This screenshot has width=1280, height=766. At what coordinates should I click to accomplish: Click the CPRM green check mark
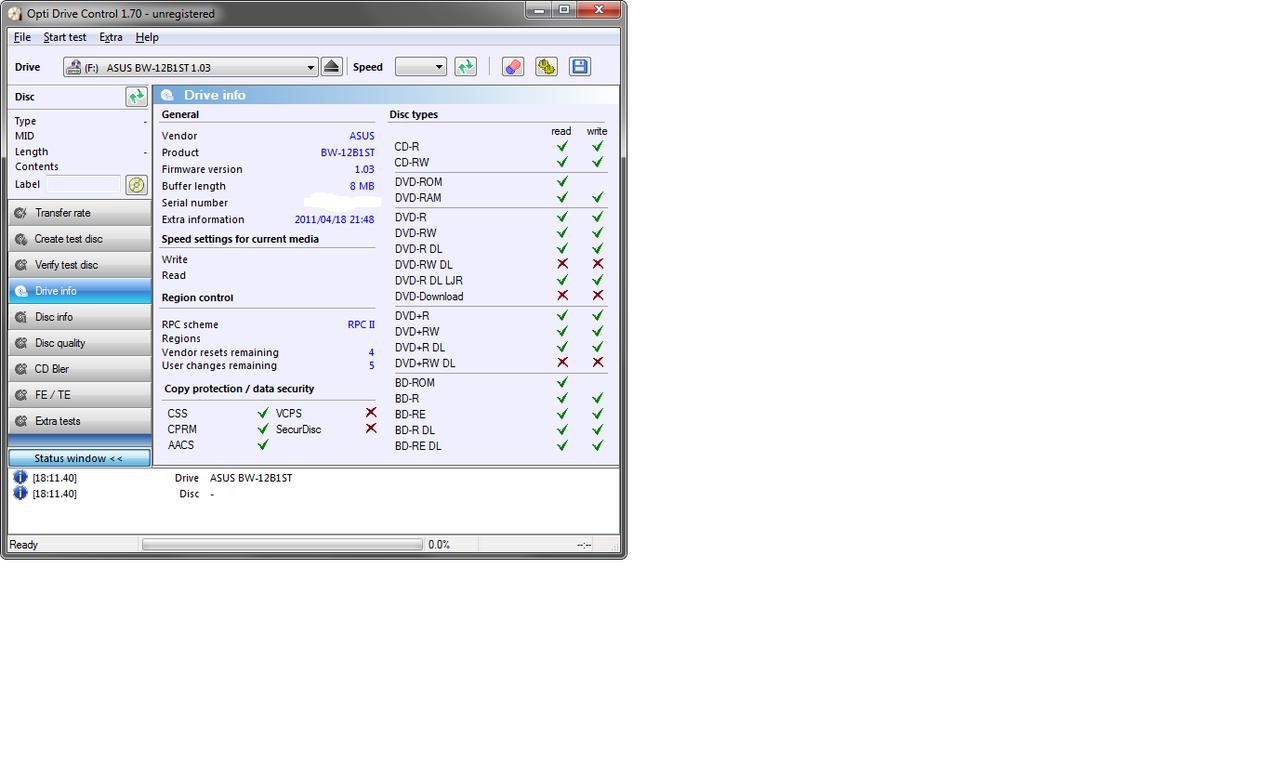click(263, 429)
